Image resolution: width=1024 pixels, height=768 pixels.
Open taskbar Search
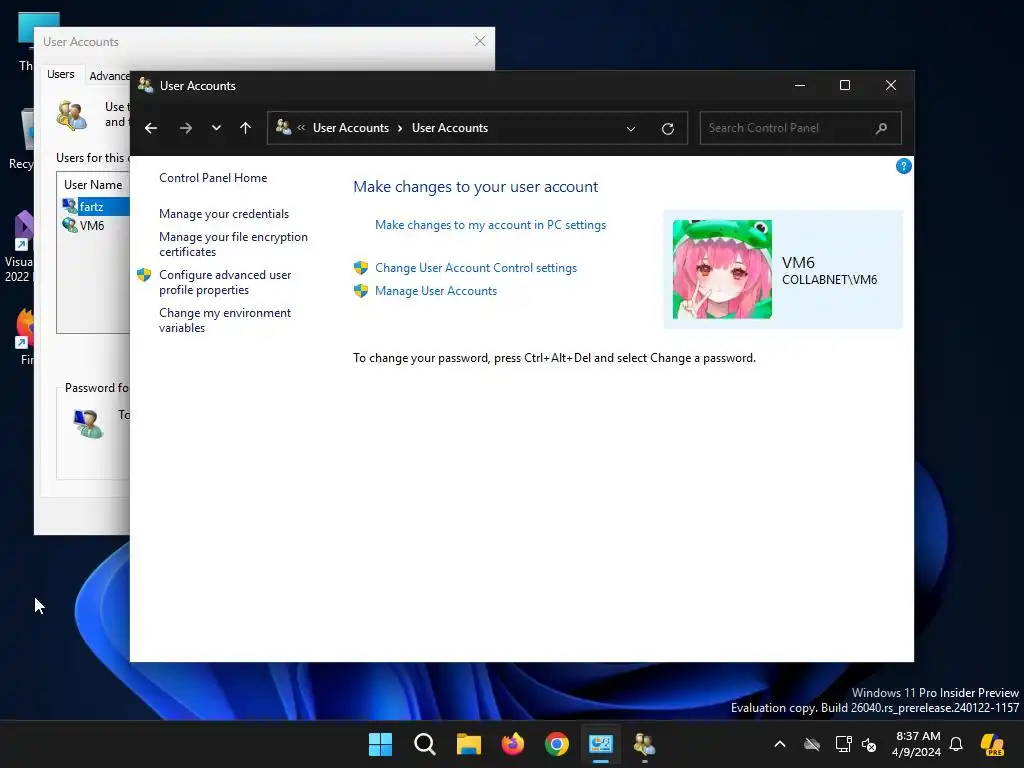(424, 744)
